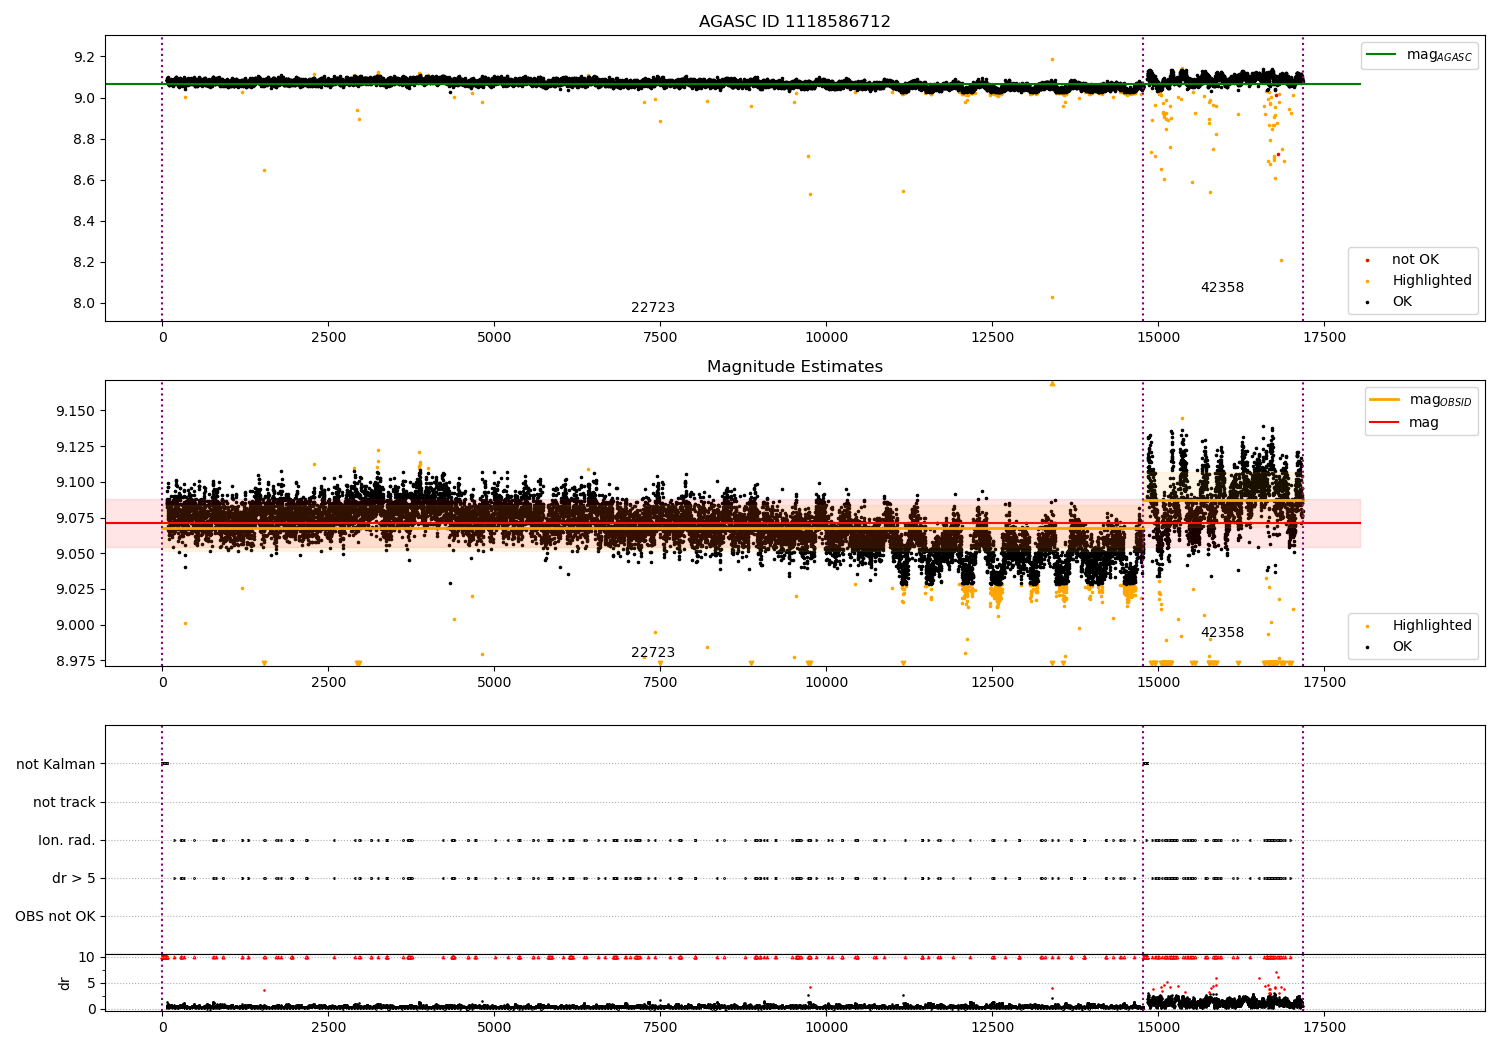
Task: Click the plot title AGASC ID 1118586712
Action: pyautogui.click(x=794, y=22)
